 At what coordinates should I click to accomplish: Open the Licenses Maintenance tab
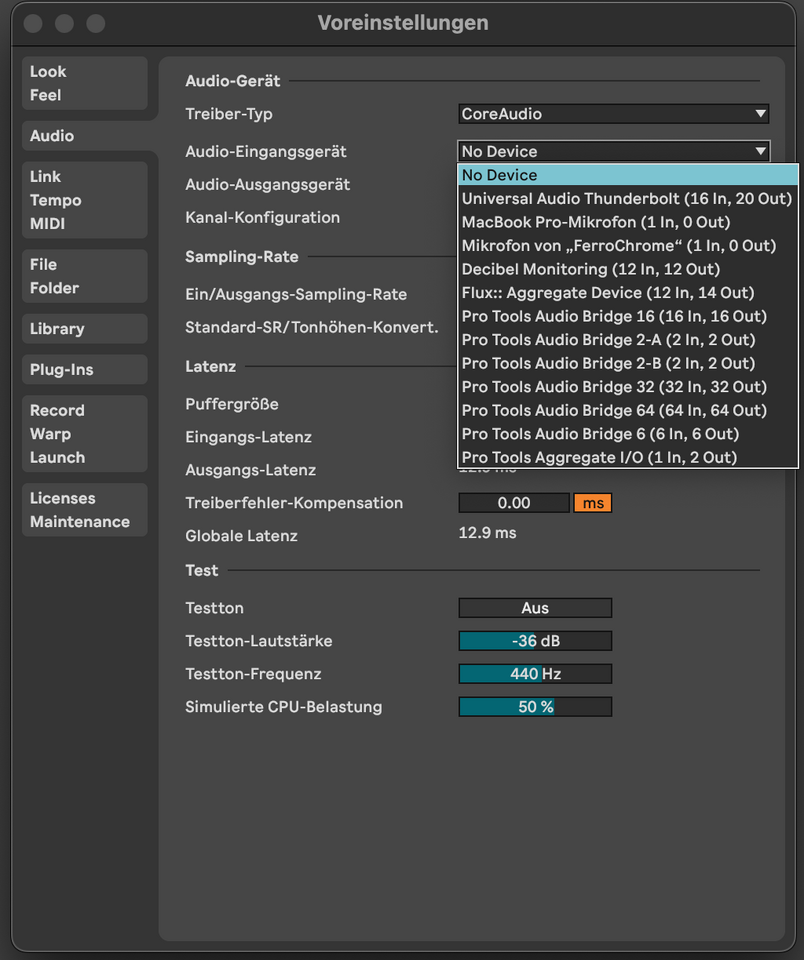[x=85, y=510]
